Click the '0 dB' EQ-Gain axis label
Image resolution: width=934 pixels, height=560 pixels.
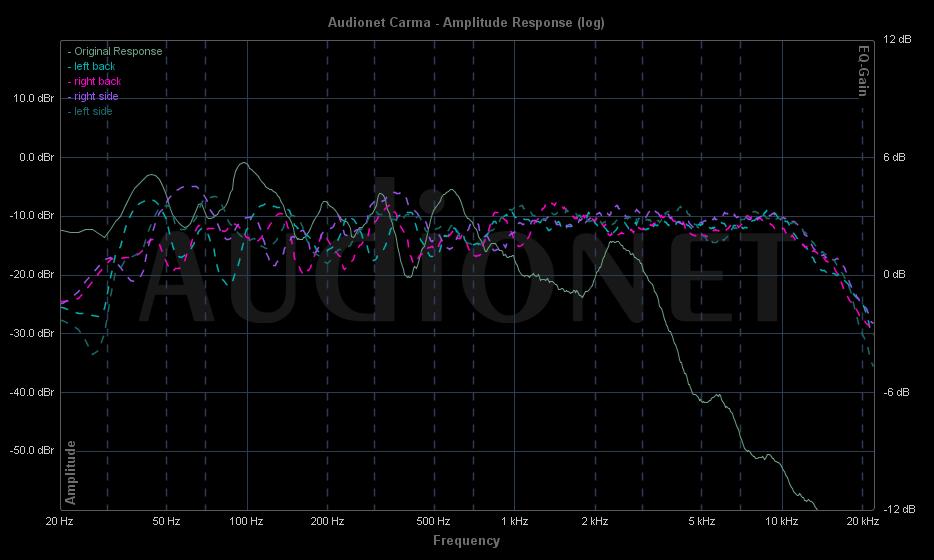point(894,274)
